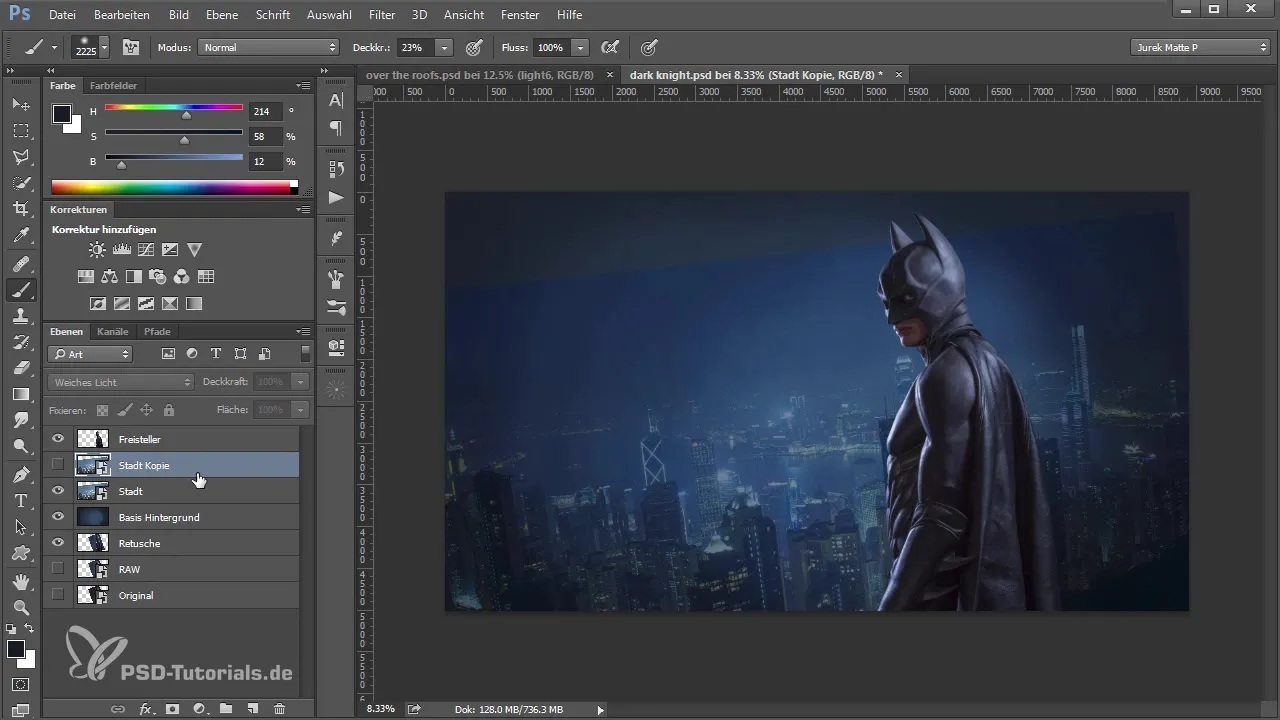Click the trash icon to delete layer
This screenshot has width=1280, height=720.
tap(279, 708)
